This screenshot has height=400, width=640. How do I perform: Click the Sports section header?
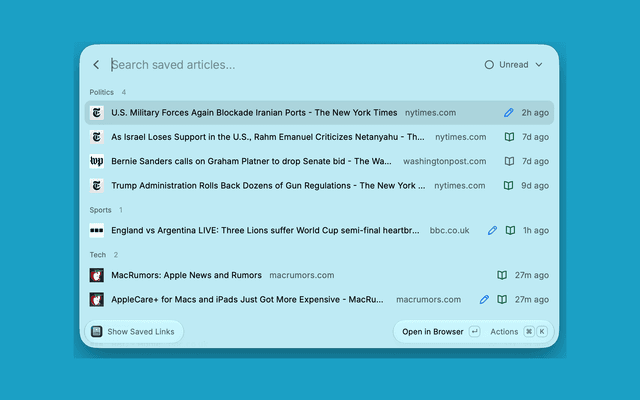coord(100,210)
